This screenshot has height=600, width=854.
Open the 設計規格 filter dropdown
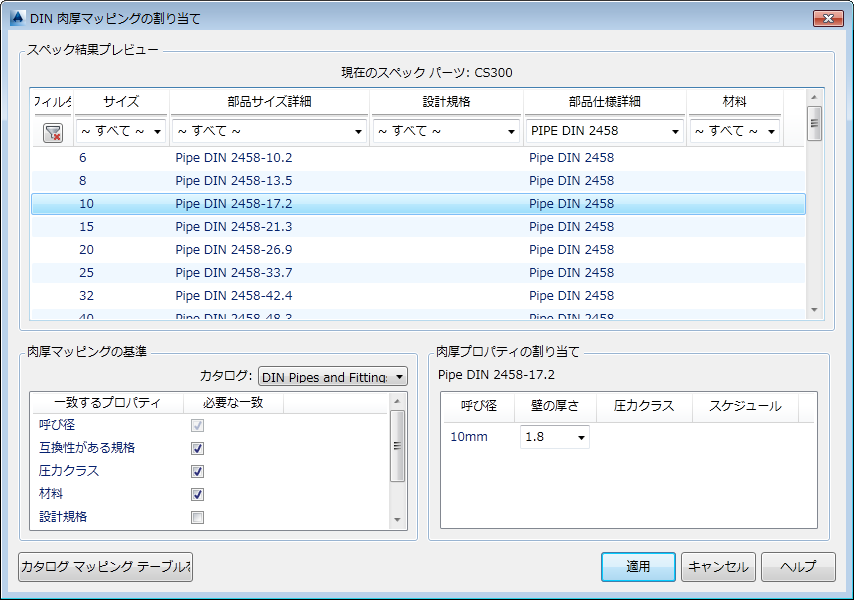[x=446, y=131]
